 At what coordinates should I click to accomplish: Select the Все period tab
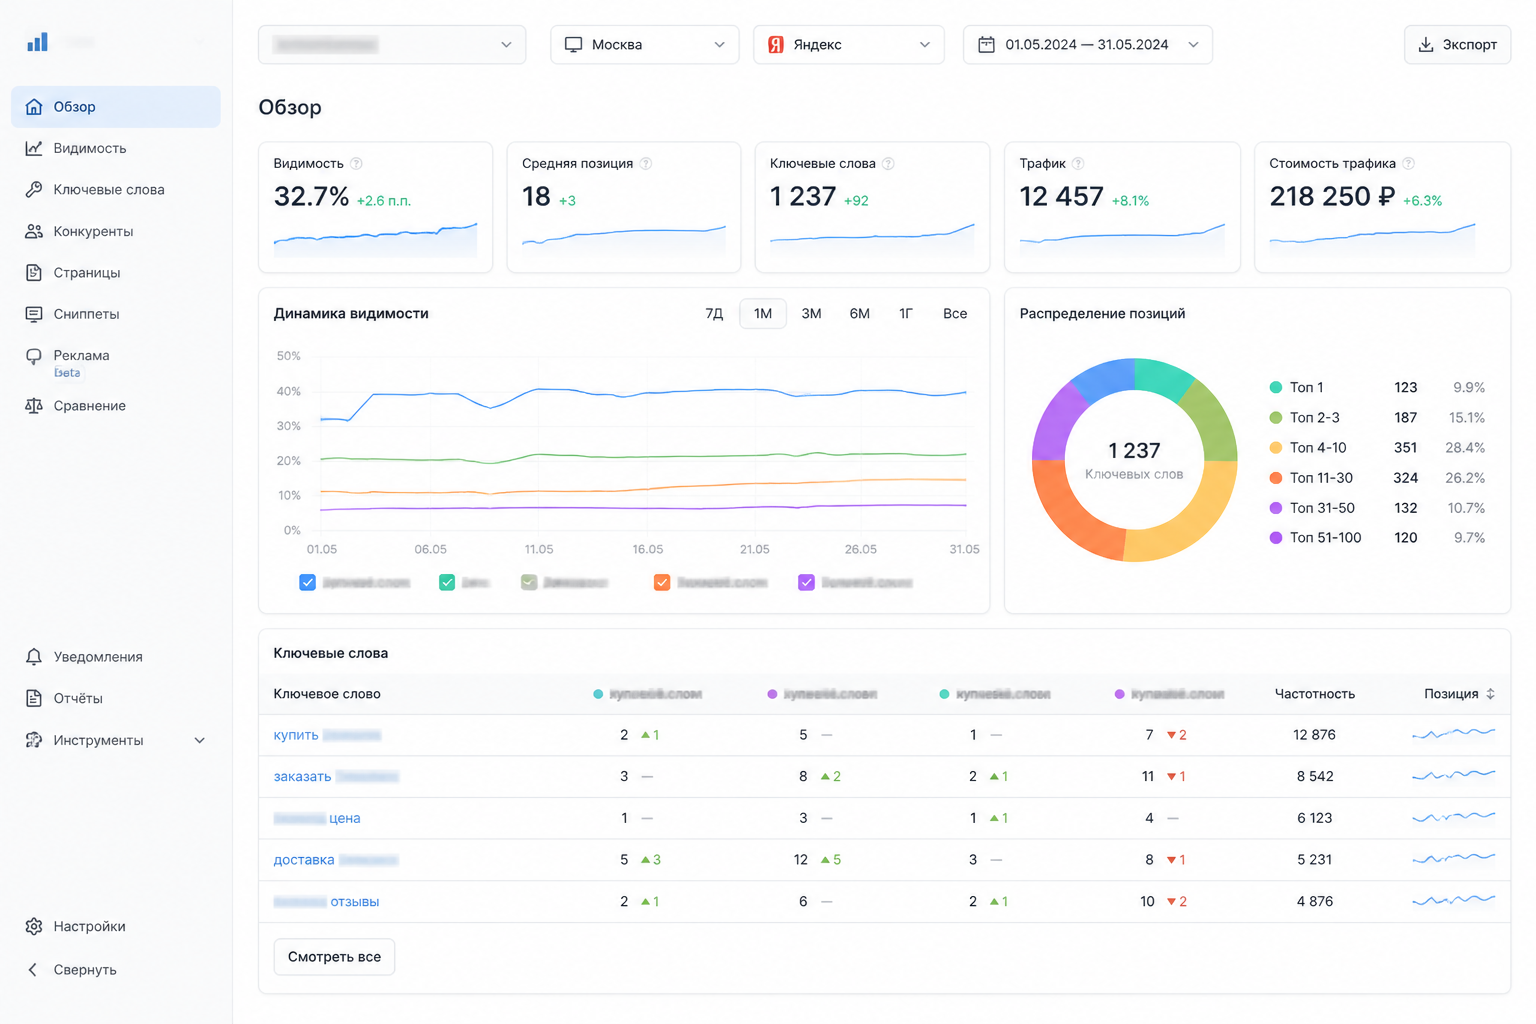click(955, 314)
